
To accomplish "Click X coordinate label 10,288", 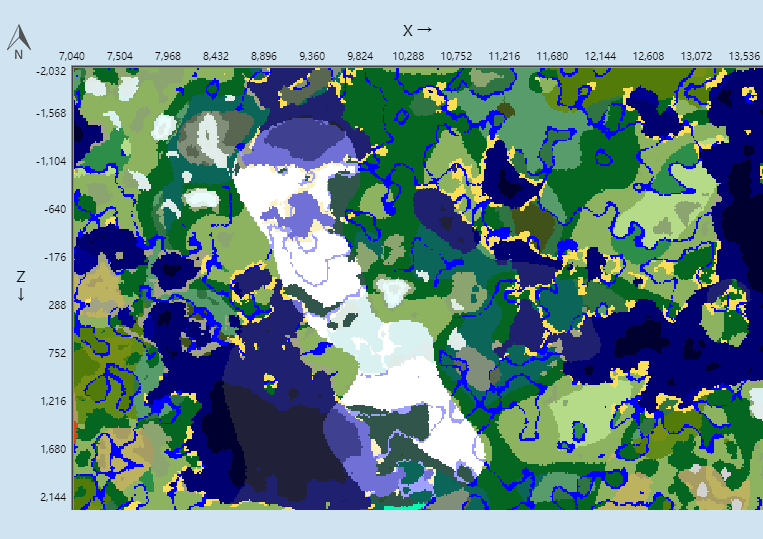I will click(x=408, y=56).
